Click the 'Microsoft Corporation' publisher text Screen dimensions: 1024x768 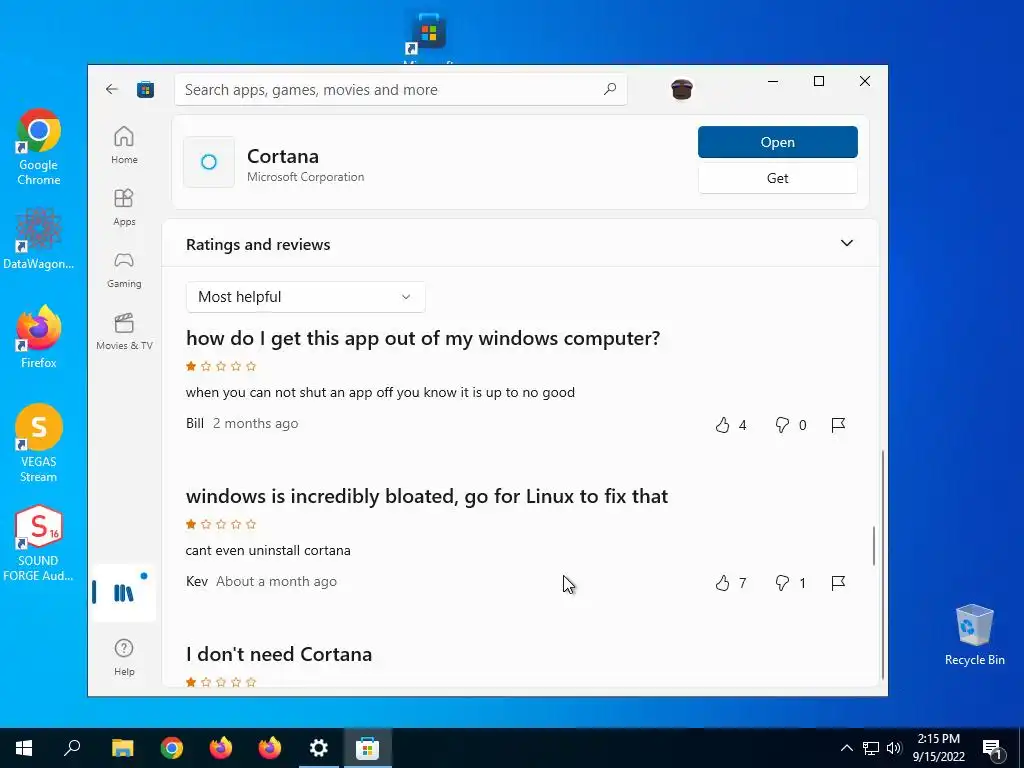coord(306,177)
